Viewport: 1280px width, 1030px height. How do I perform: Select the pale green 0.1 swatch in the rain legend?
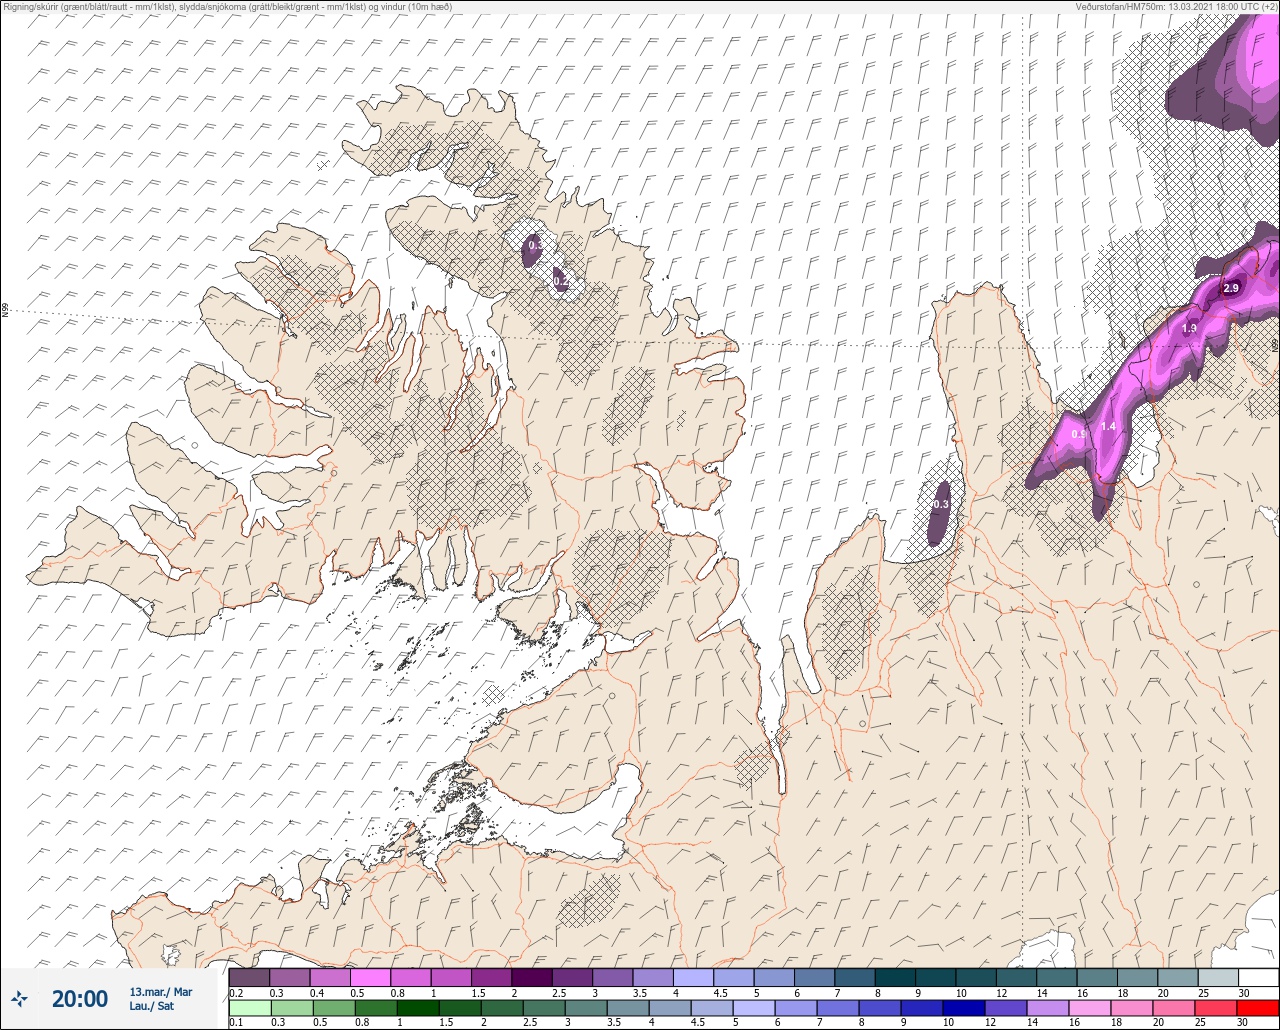249,1007
